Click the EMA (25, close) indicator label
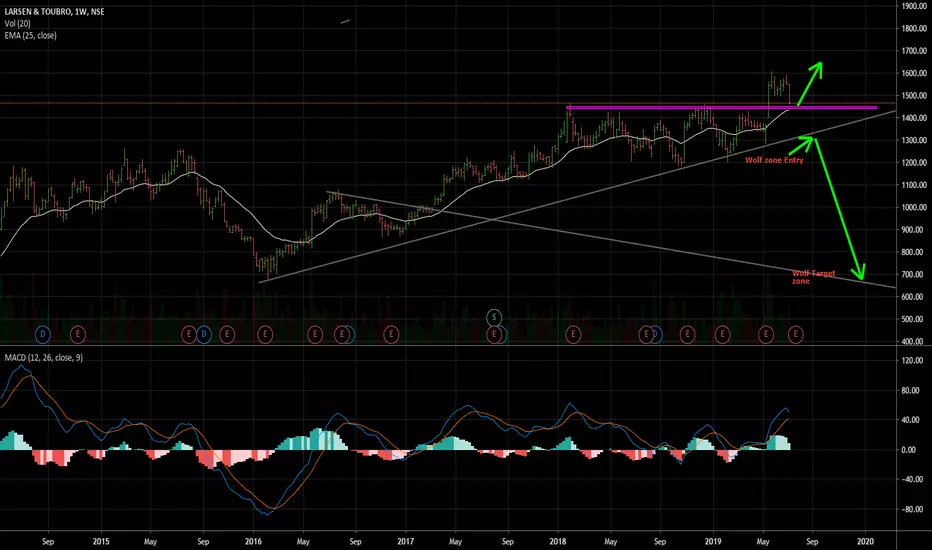This screenshot has width=932, height=550. point(30,35)
